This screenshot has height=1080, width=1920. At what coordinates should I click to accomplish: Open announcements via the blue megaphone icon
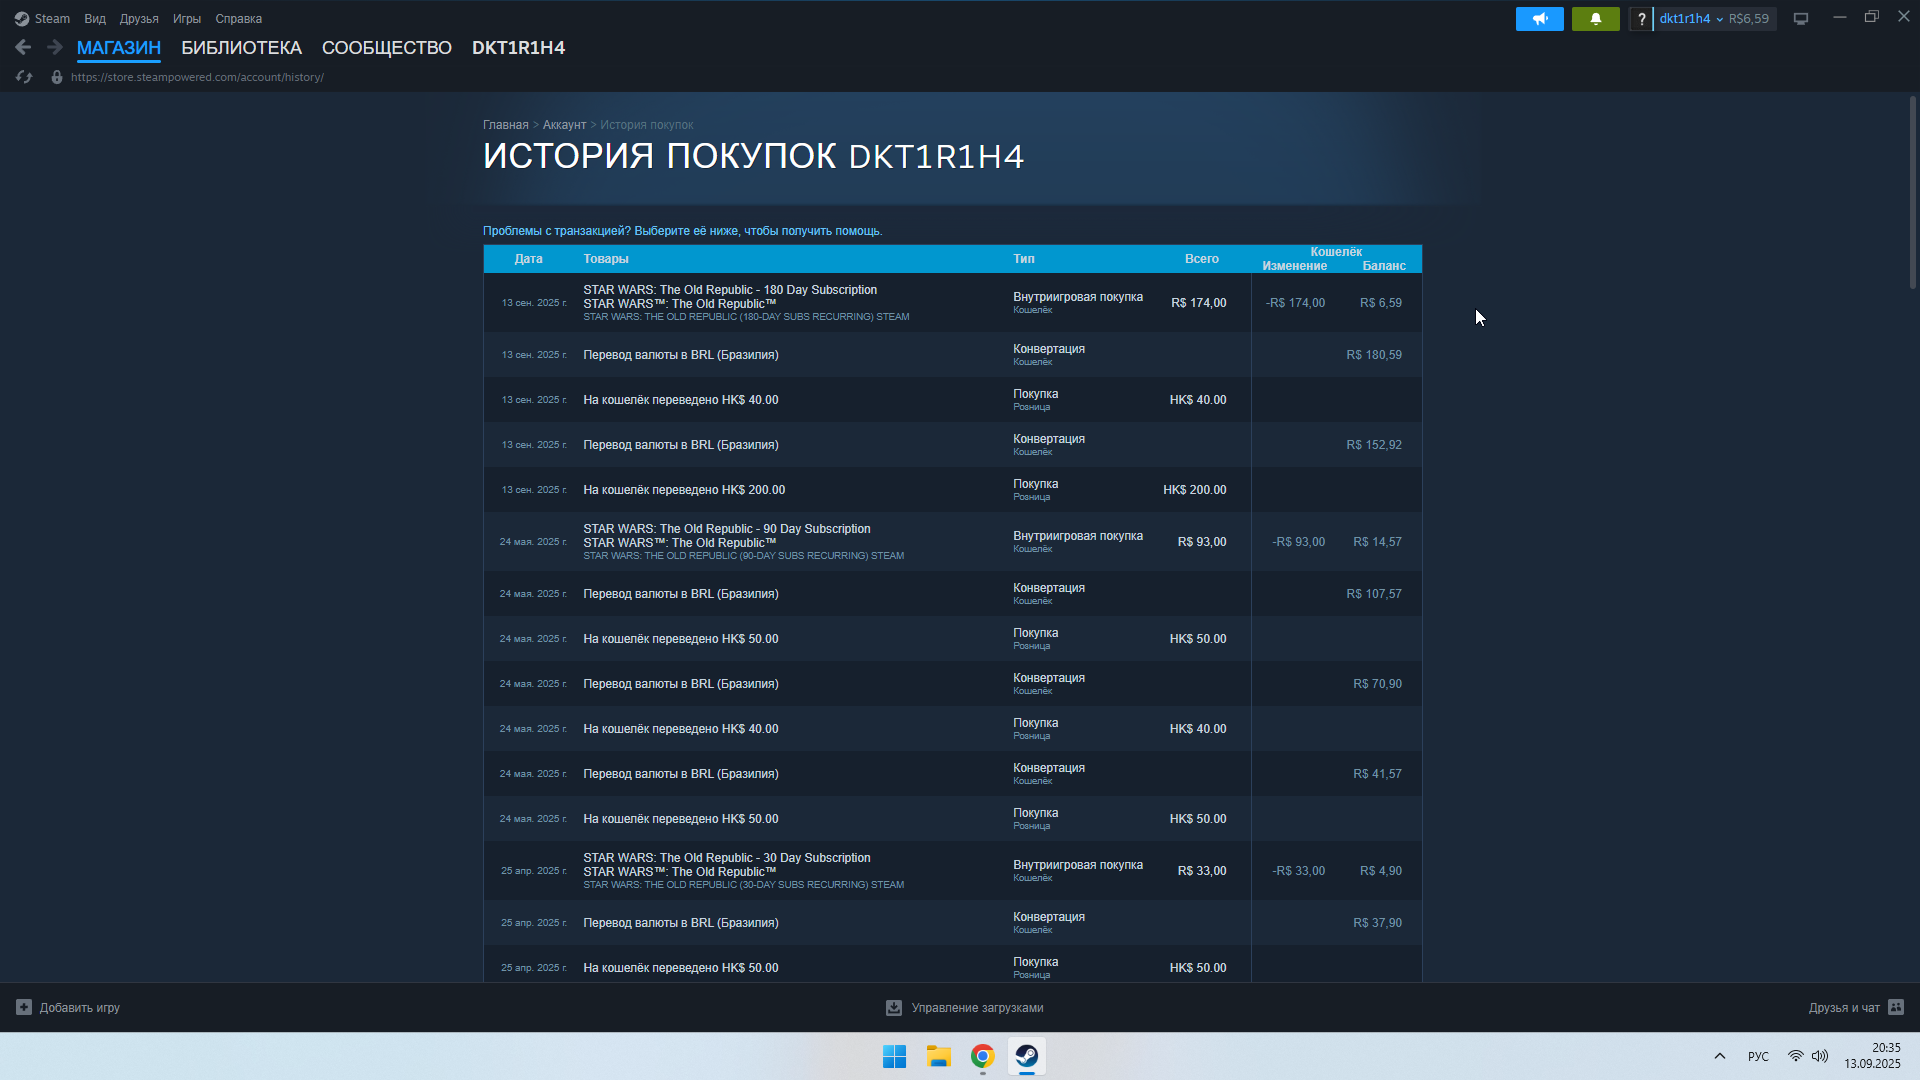1540,19
